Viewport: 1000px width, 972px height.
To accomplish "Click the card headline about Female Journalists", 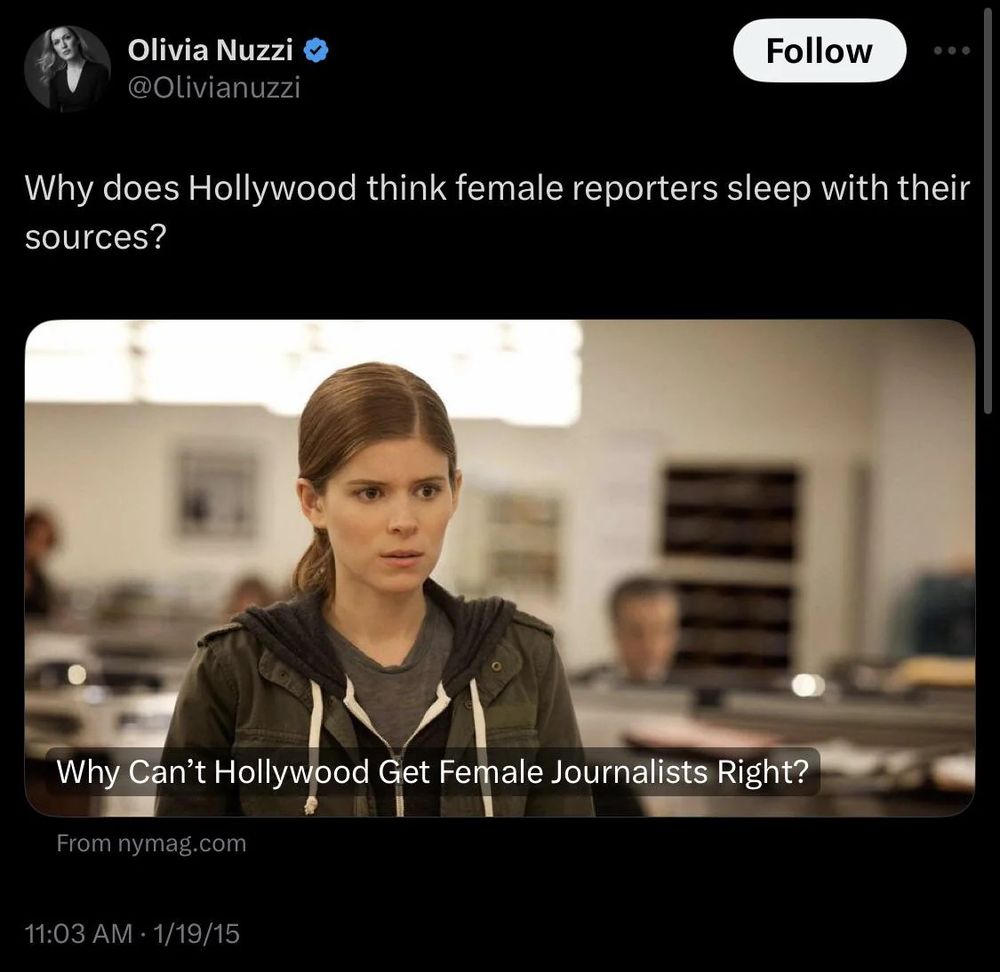I will 432,772.
